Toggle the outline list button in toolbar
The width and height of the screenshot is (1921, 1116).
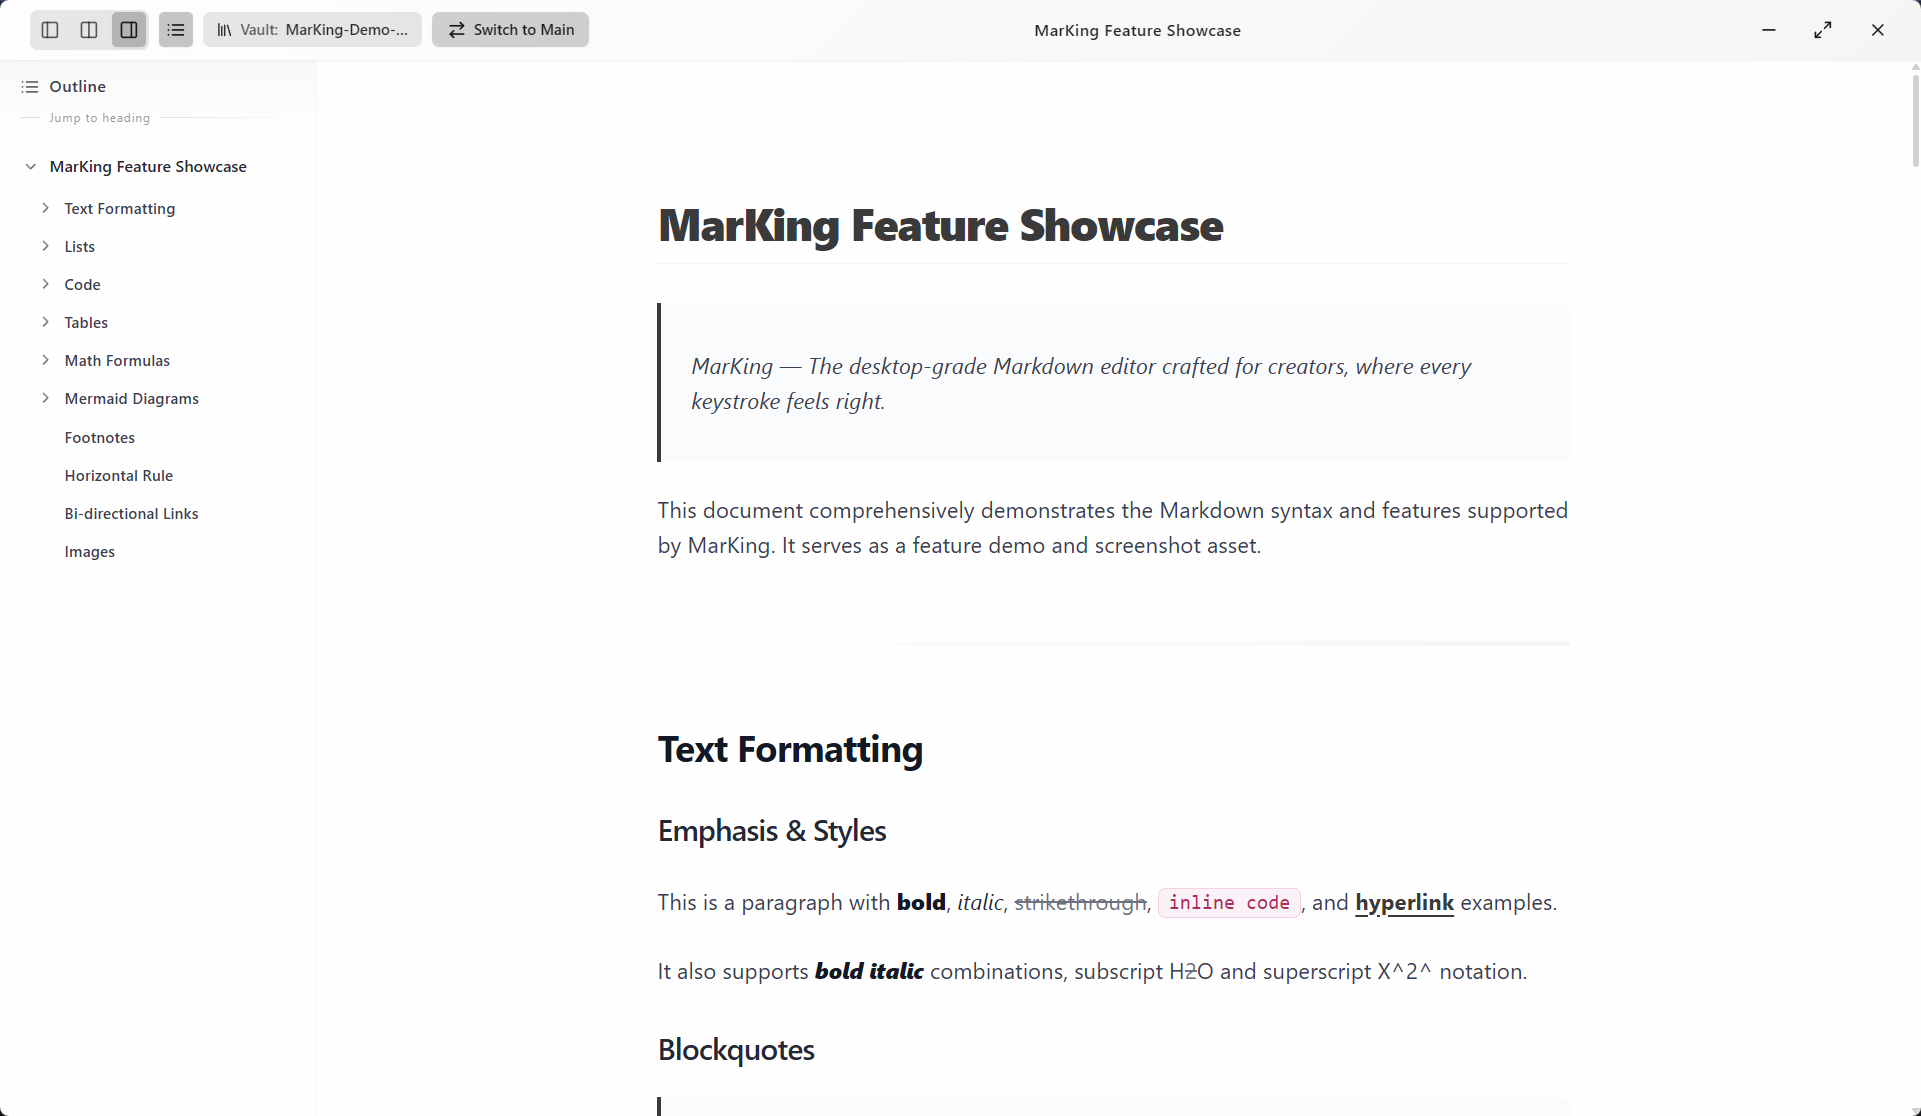pos(176,30)
